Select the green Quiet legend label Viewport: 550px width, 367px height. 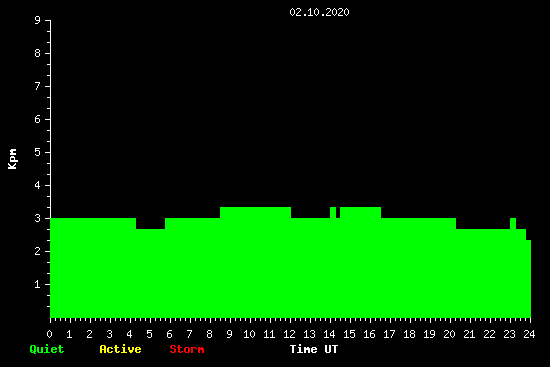[x=47, y=349]
